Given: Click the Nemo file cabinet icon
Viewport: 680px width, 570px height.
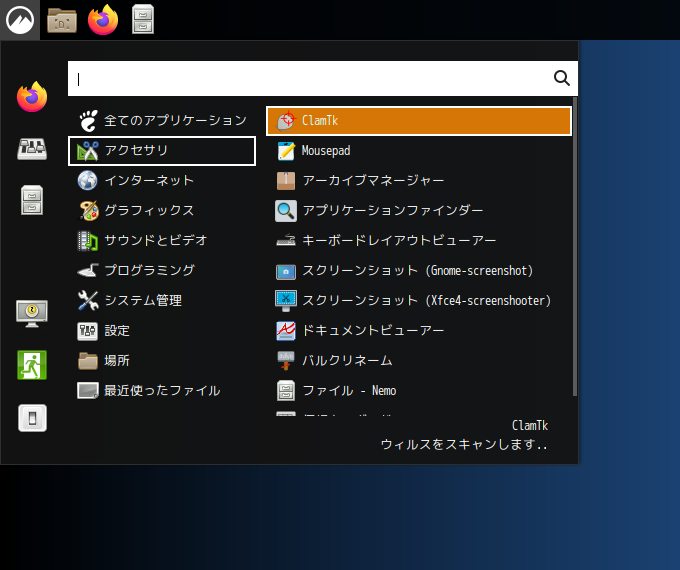Looking at the screenshot, I should [286, 391].
